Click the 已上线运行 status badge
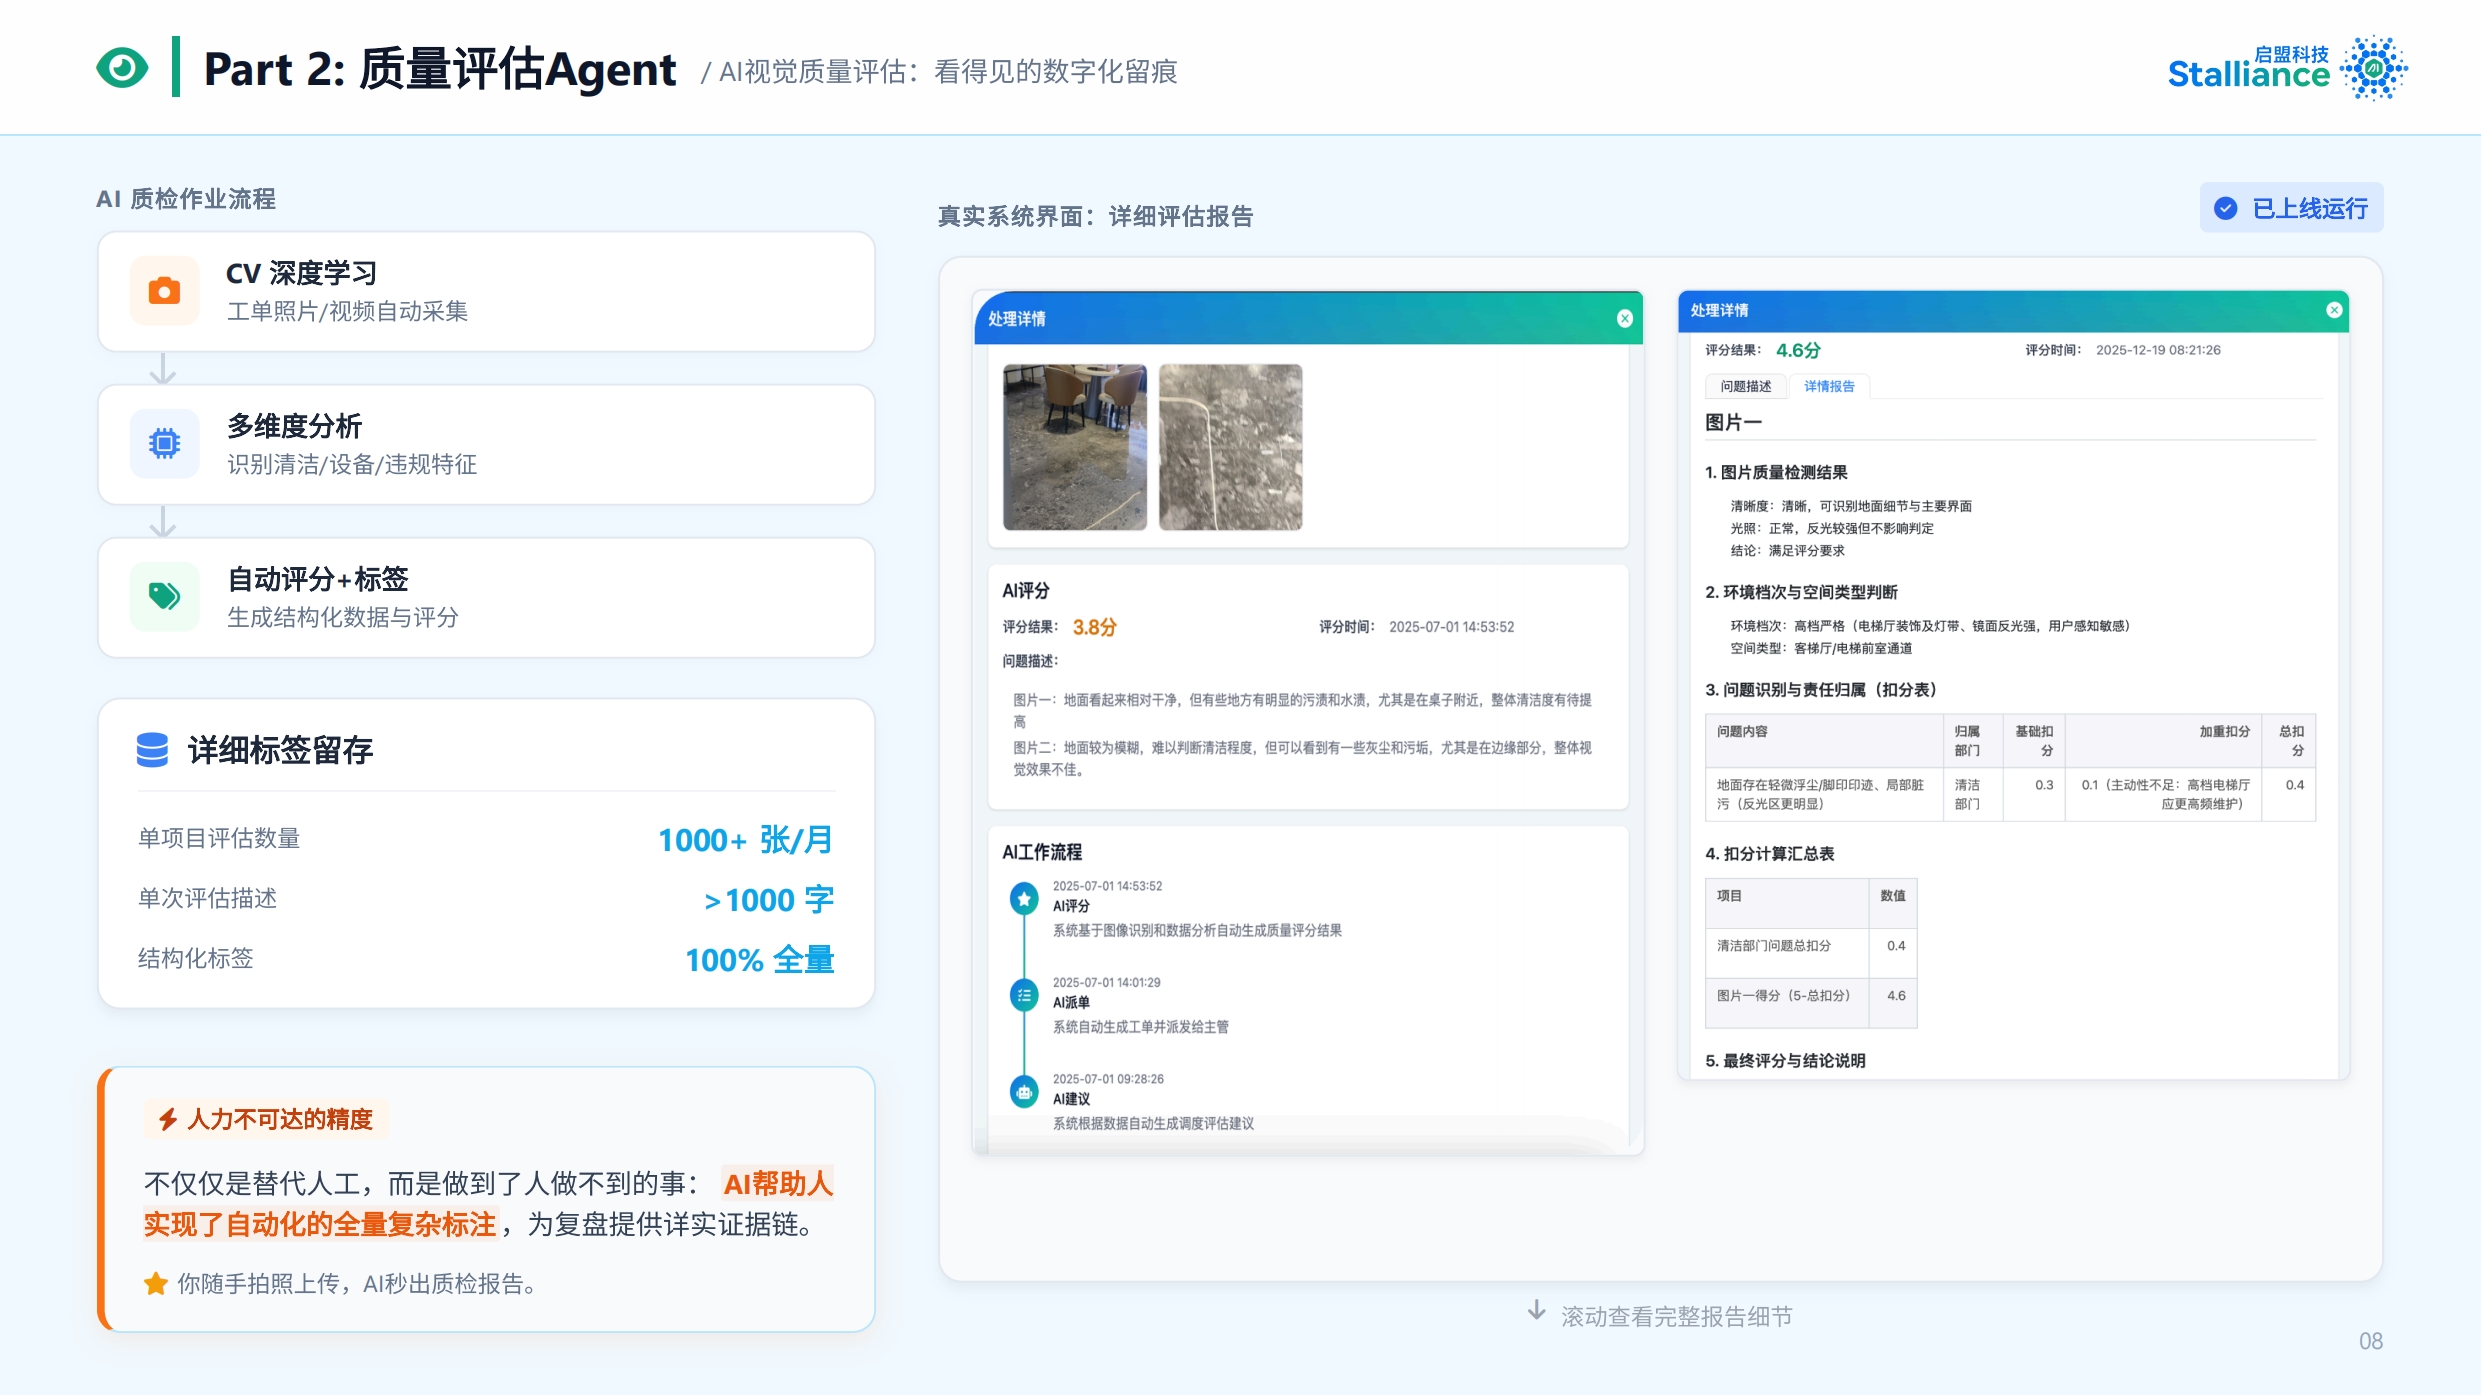This screenshot has height=1395, width=2481. (2291, 208)
